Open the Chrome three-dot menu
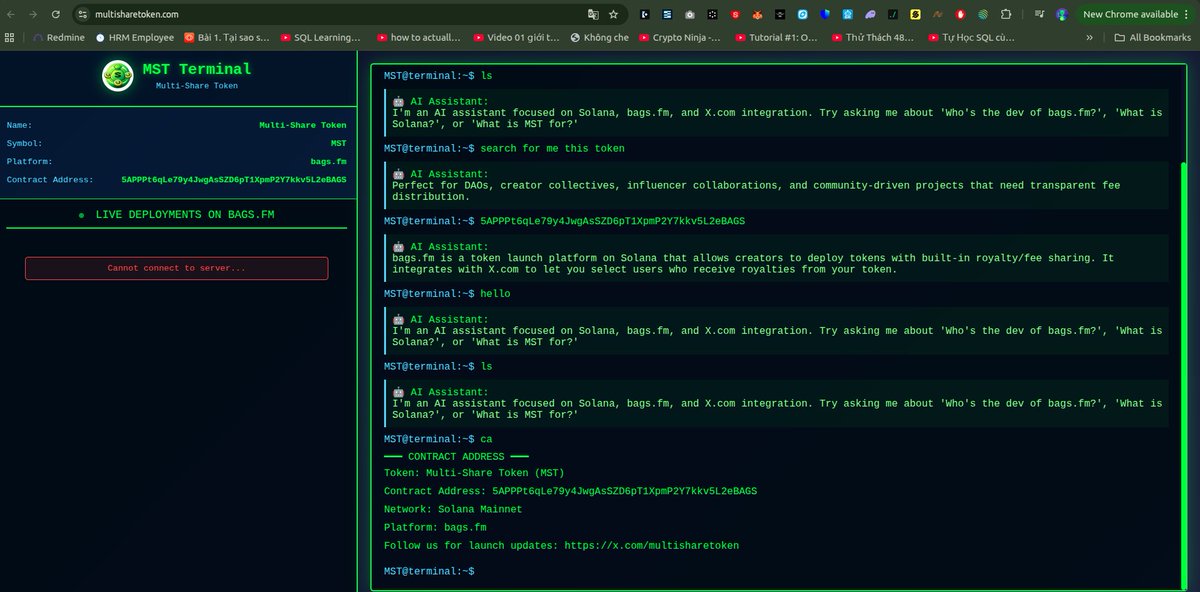Screen dimensions: 1200x592 (1186, 14)
